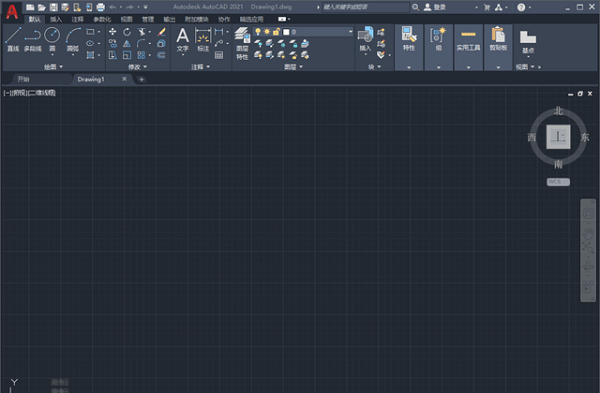
Task: Open the 输出 (Output) ribbon tab
Action: (169, 19)
